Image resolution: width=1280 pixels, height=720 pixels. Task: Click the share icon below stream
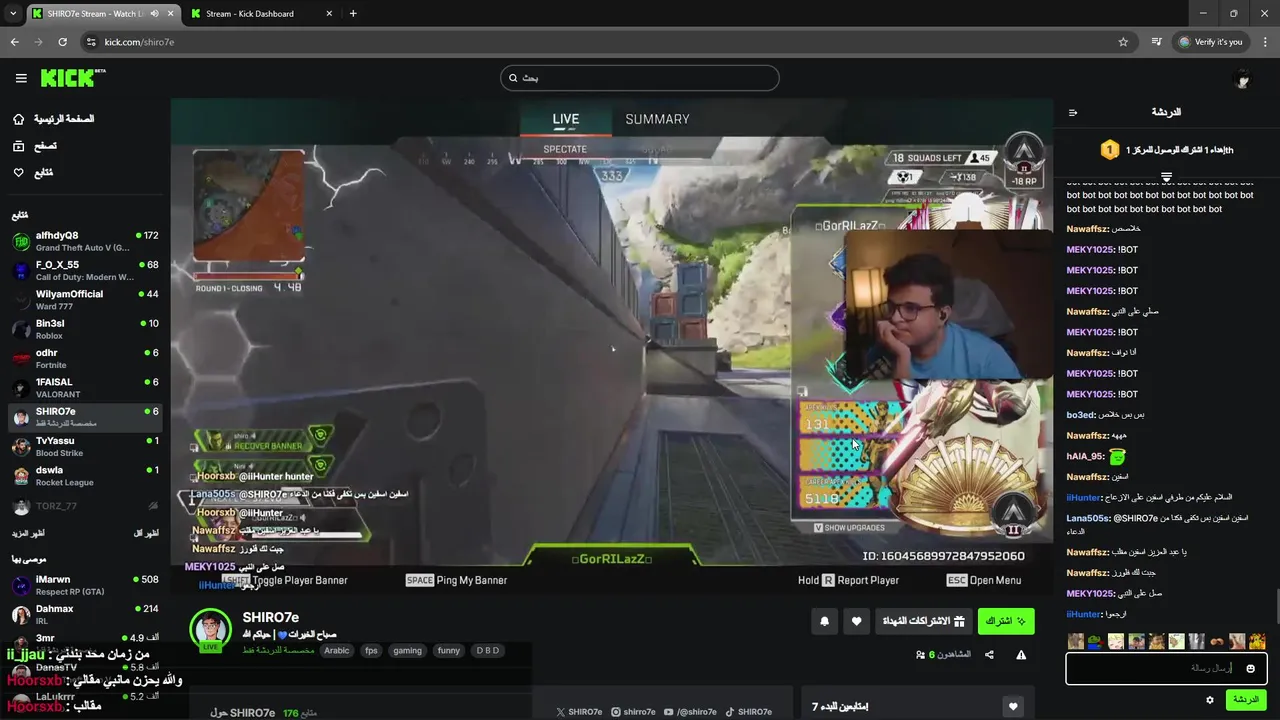(989, 655)
